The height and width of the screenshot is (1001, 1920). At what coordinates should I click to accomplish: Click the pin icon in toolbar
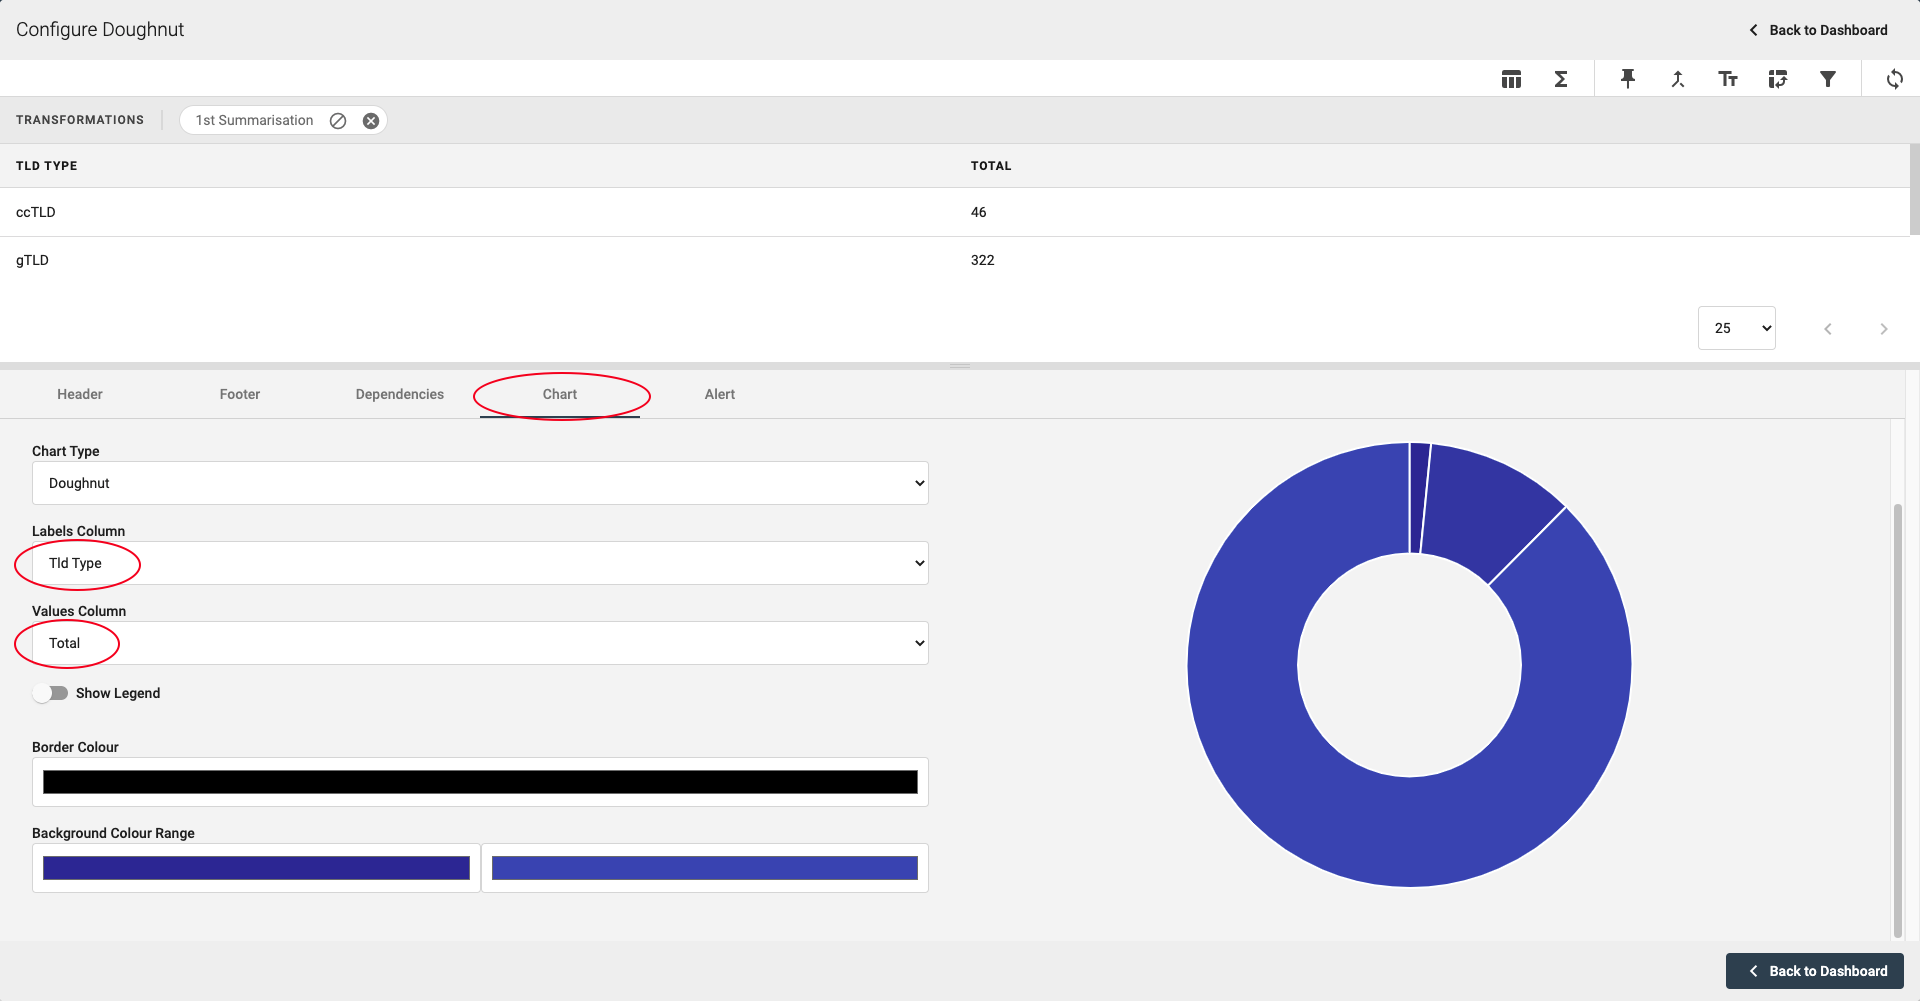(1628, 79)
